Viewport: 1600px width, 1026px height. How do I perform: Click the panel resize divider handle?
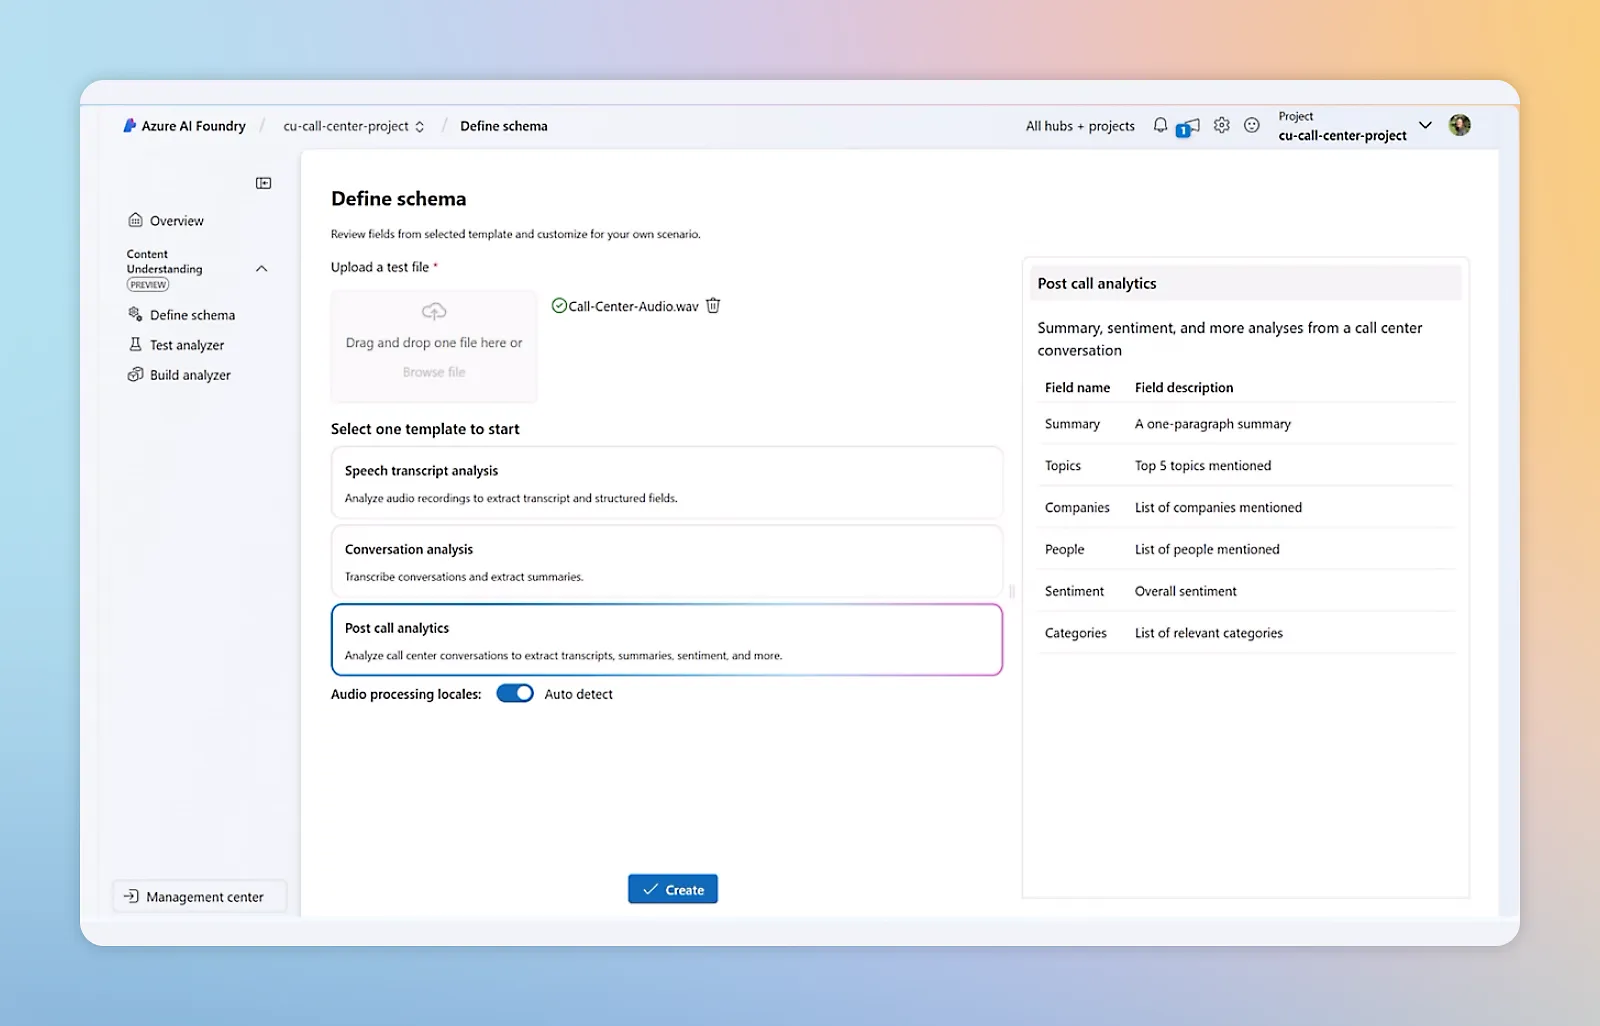1012,591
